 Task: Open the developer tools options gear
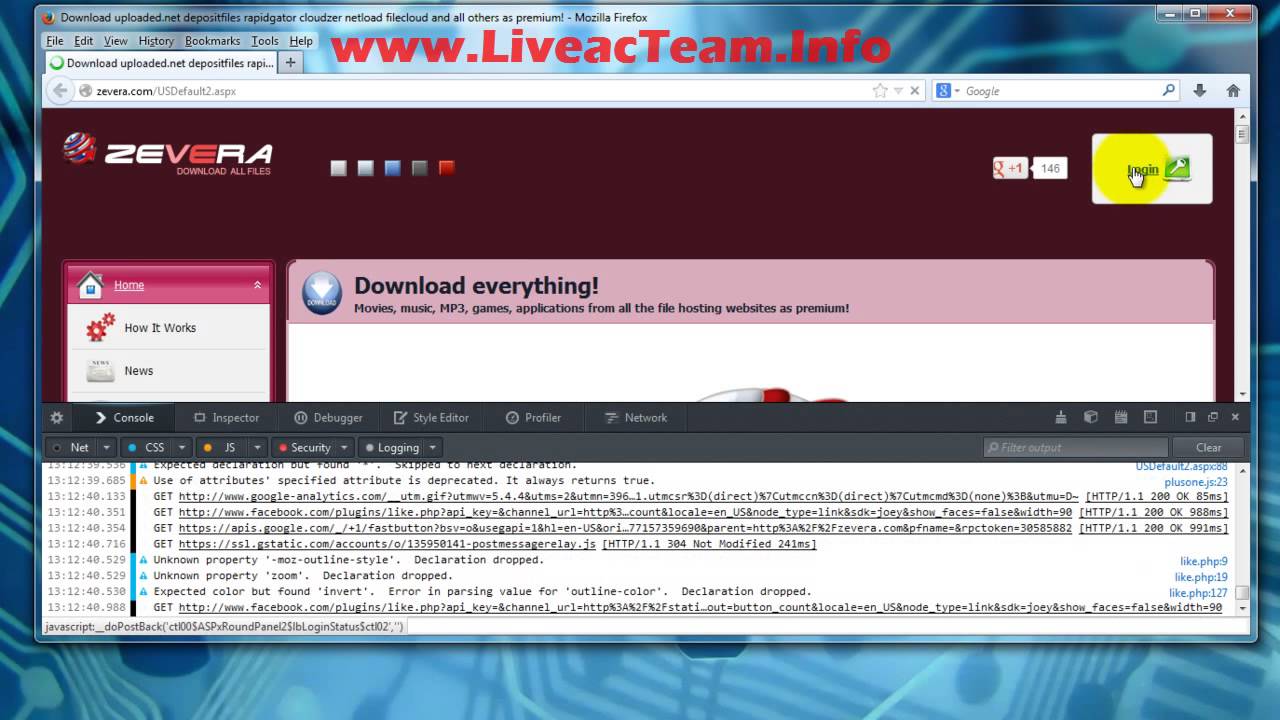[x=57, y=417]
